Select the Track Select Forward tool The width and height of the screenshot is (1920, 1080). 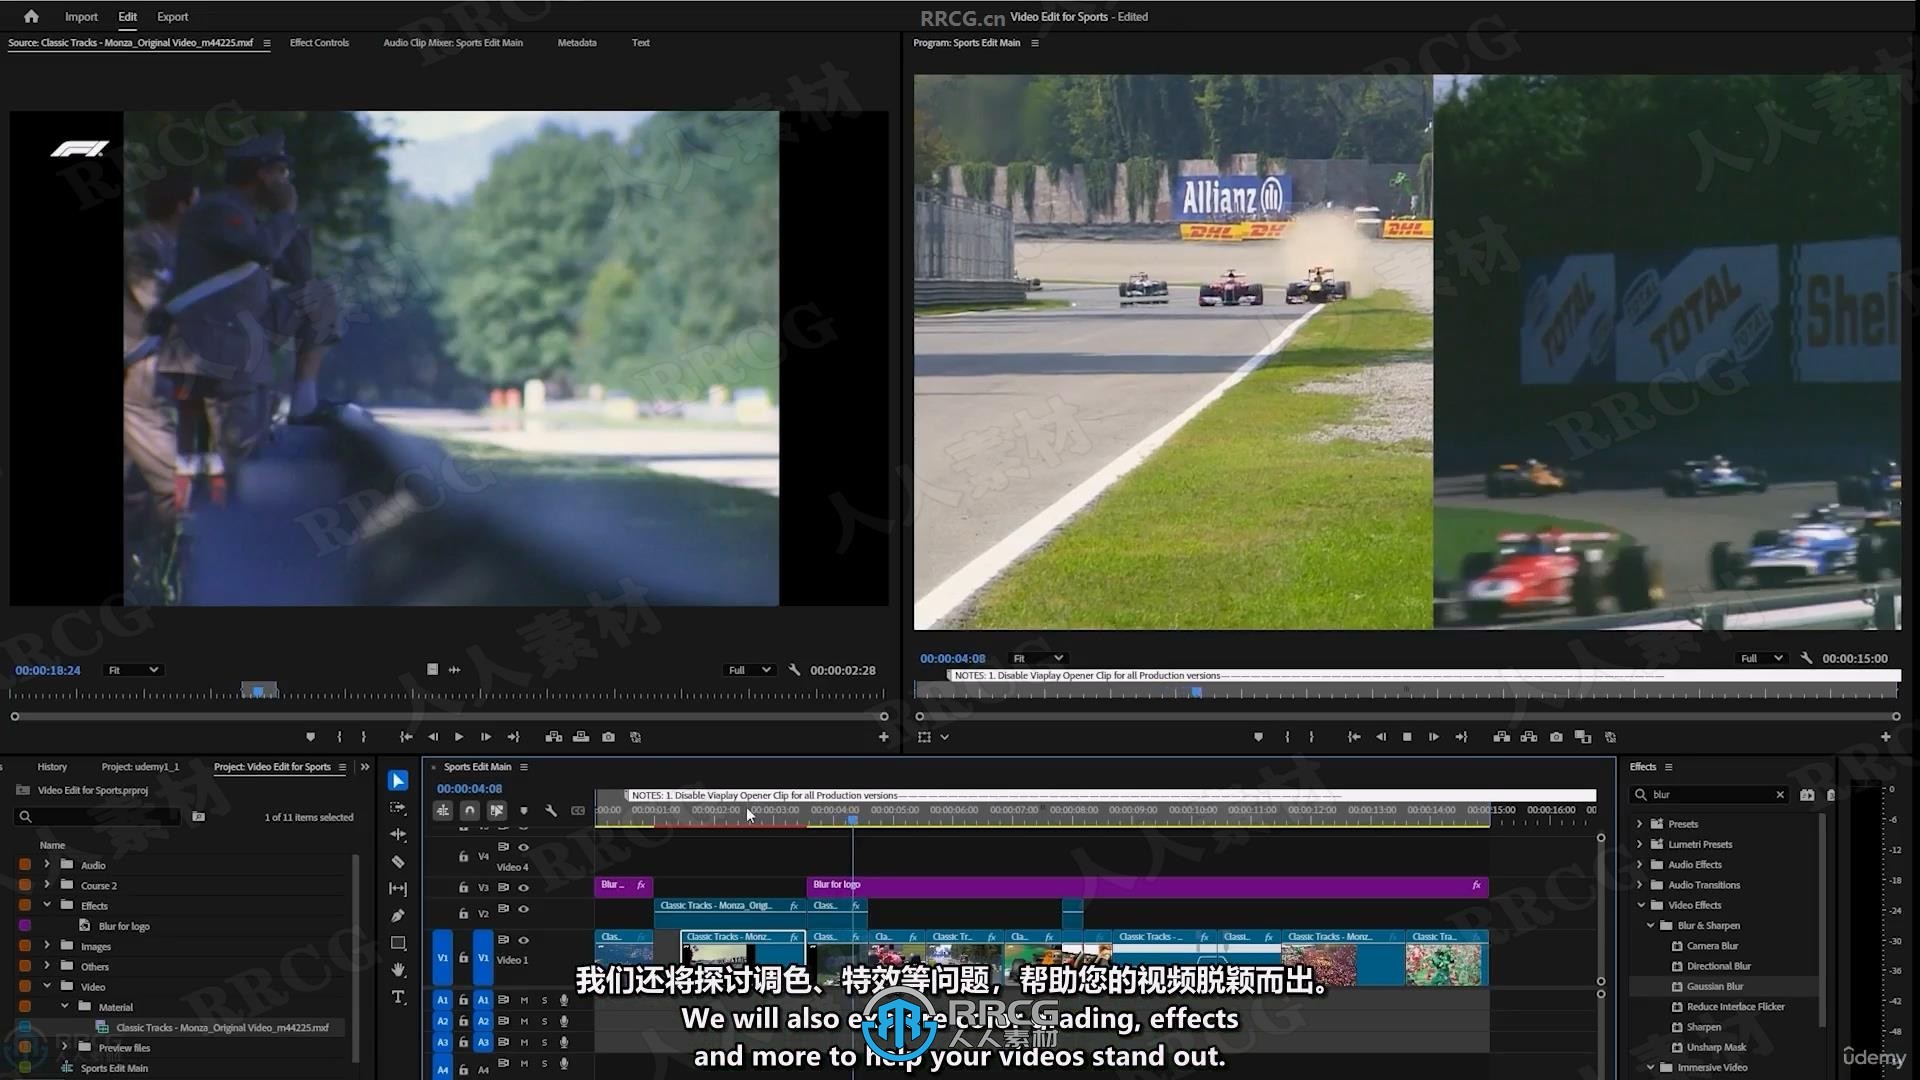click(398, 808)
